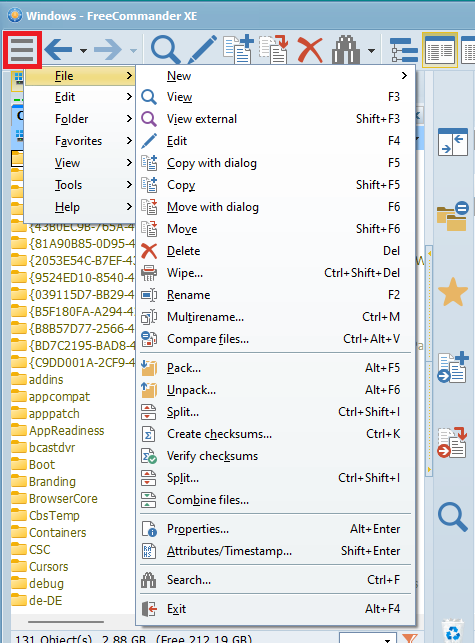Select the addins folder
Viewport: 475px width, 643px height.
(37, 380)
